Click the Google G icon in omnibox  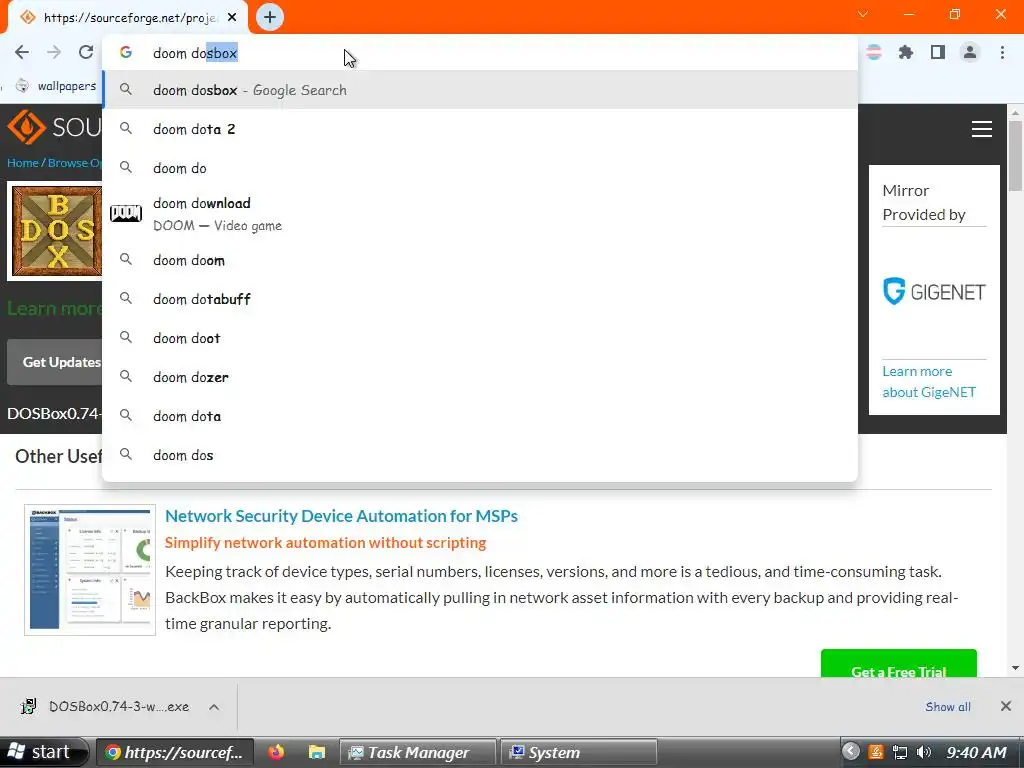point(126,52)
